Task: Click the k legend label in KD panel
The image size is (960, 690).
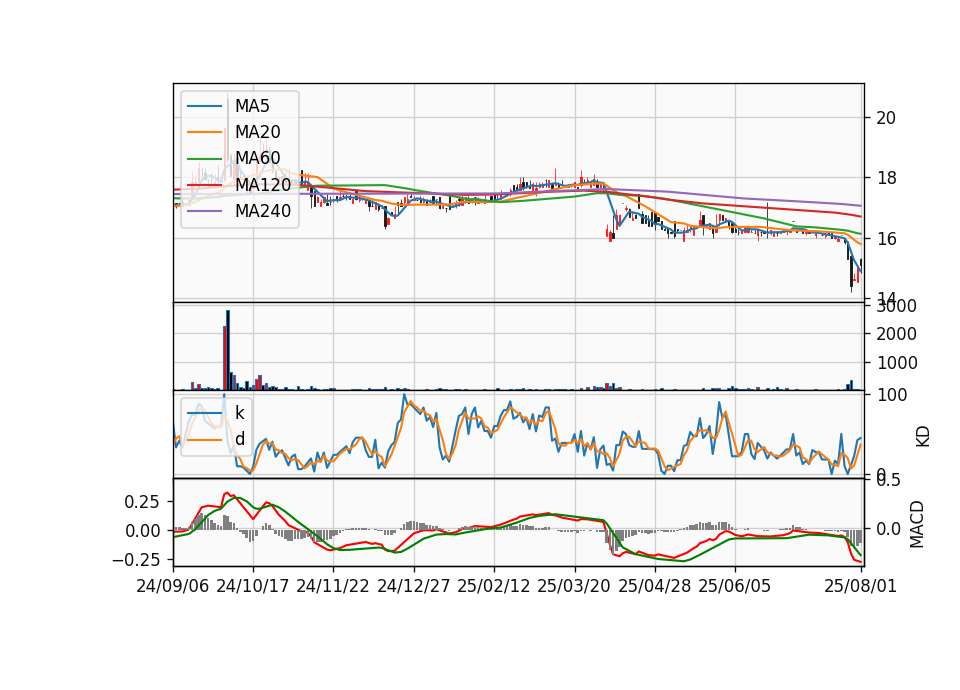Action: coord(239,413)
